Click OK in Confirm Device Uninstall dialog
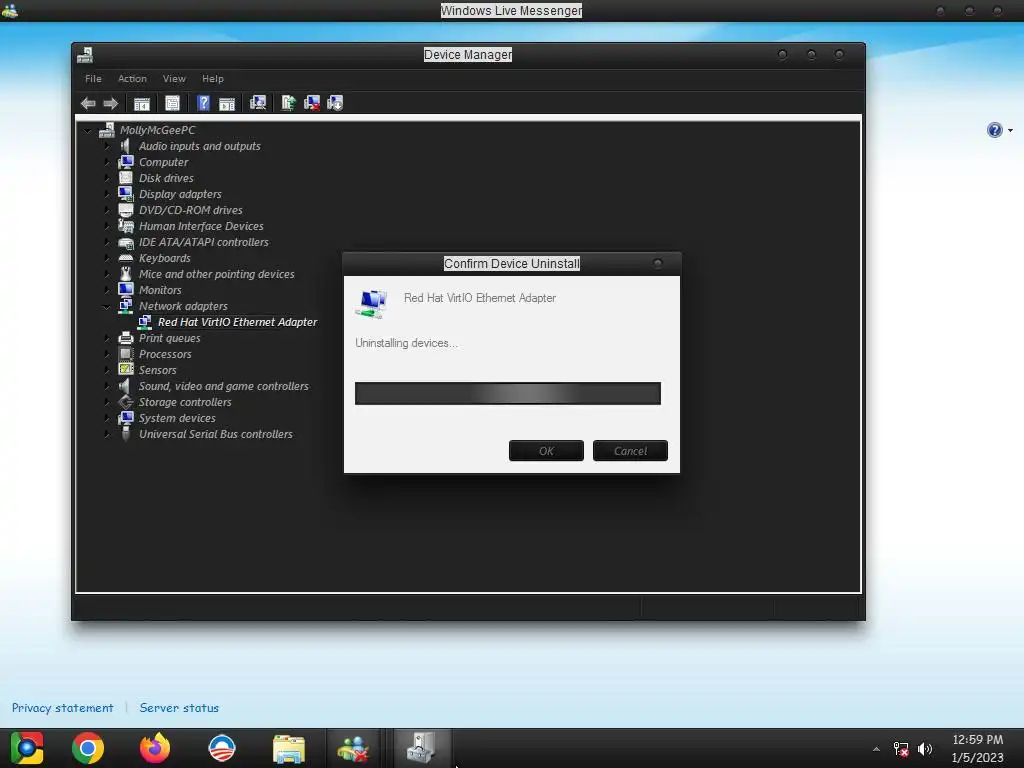The image size is (1024, 768). 546,451
